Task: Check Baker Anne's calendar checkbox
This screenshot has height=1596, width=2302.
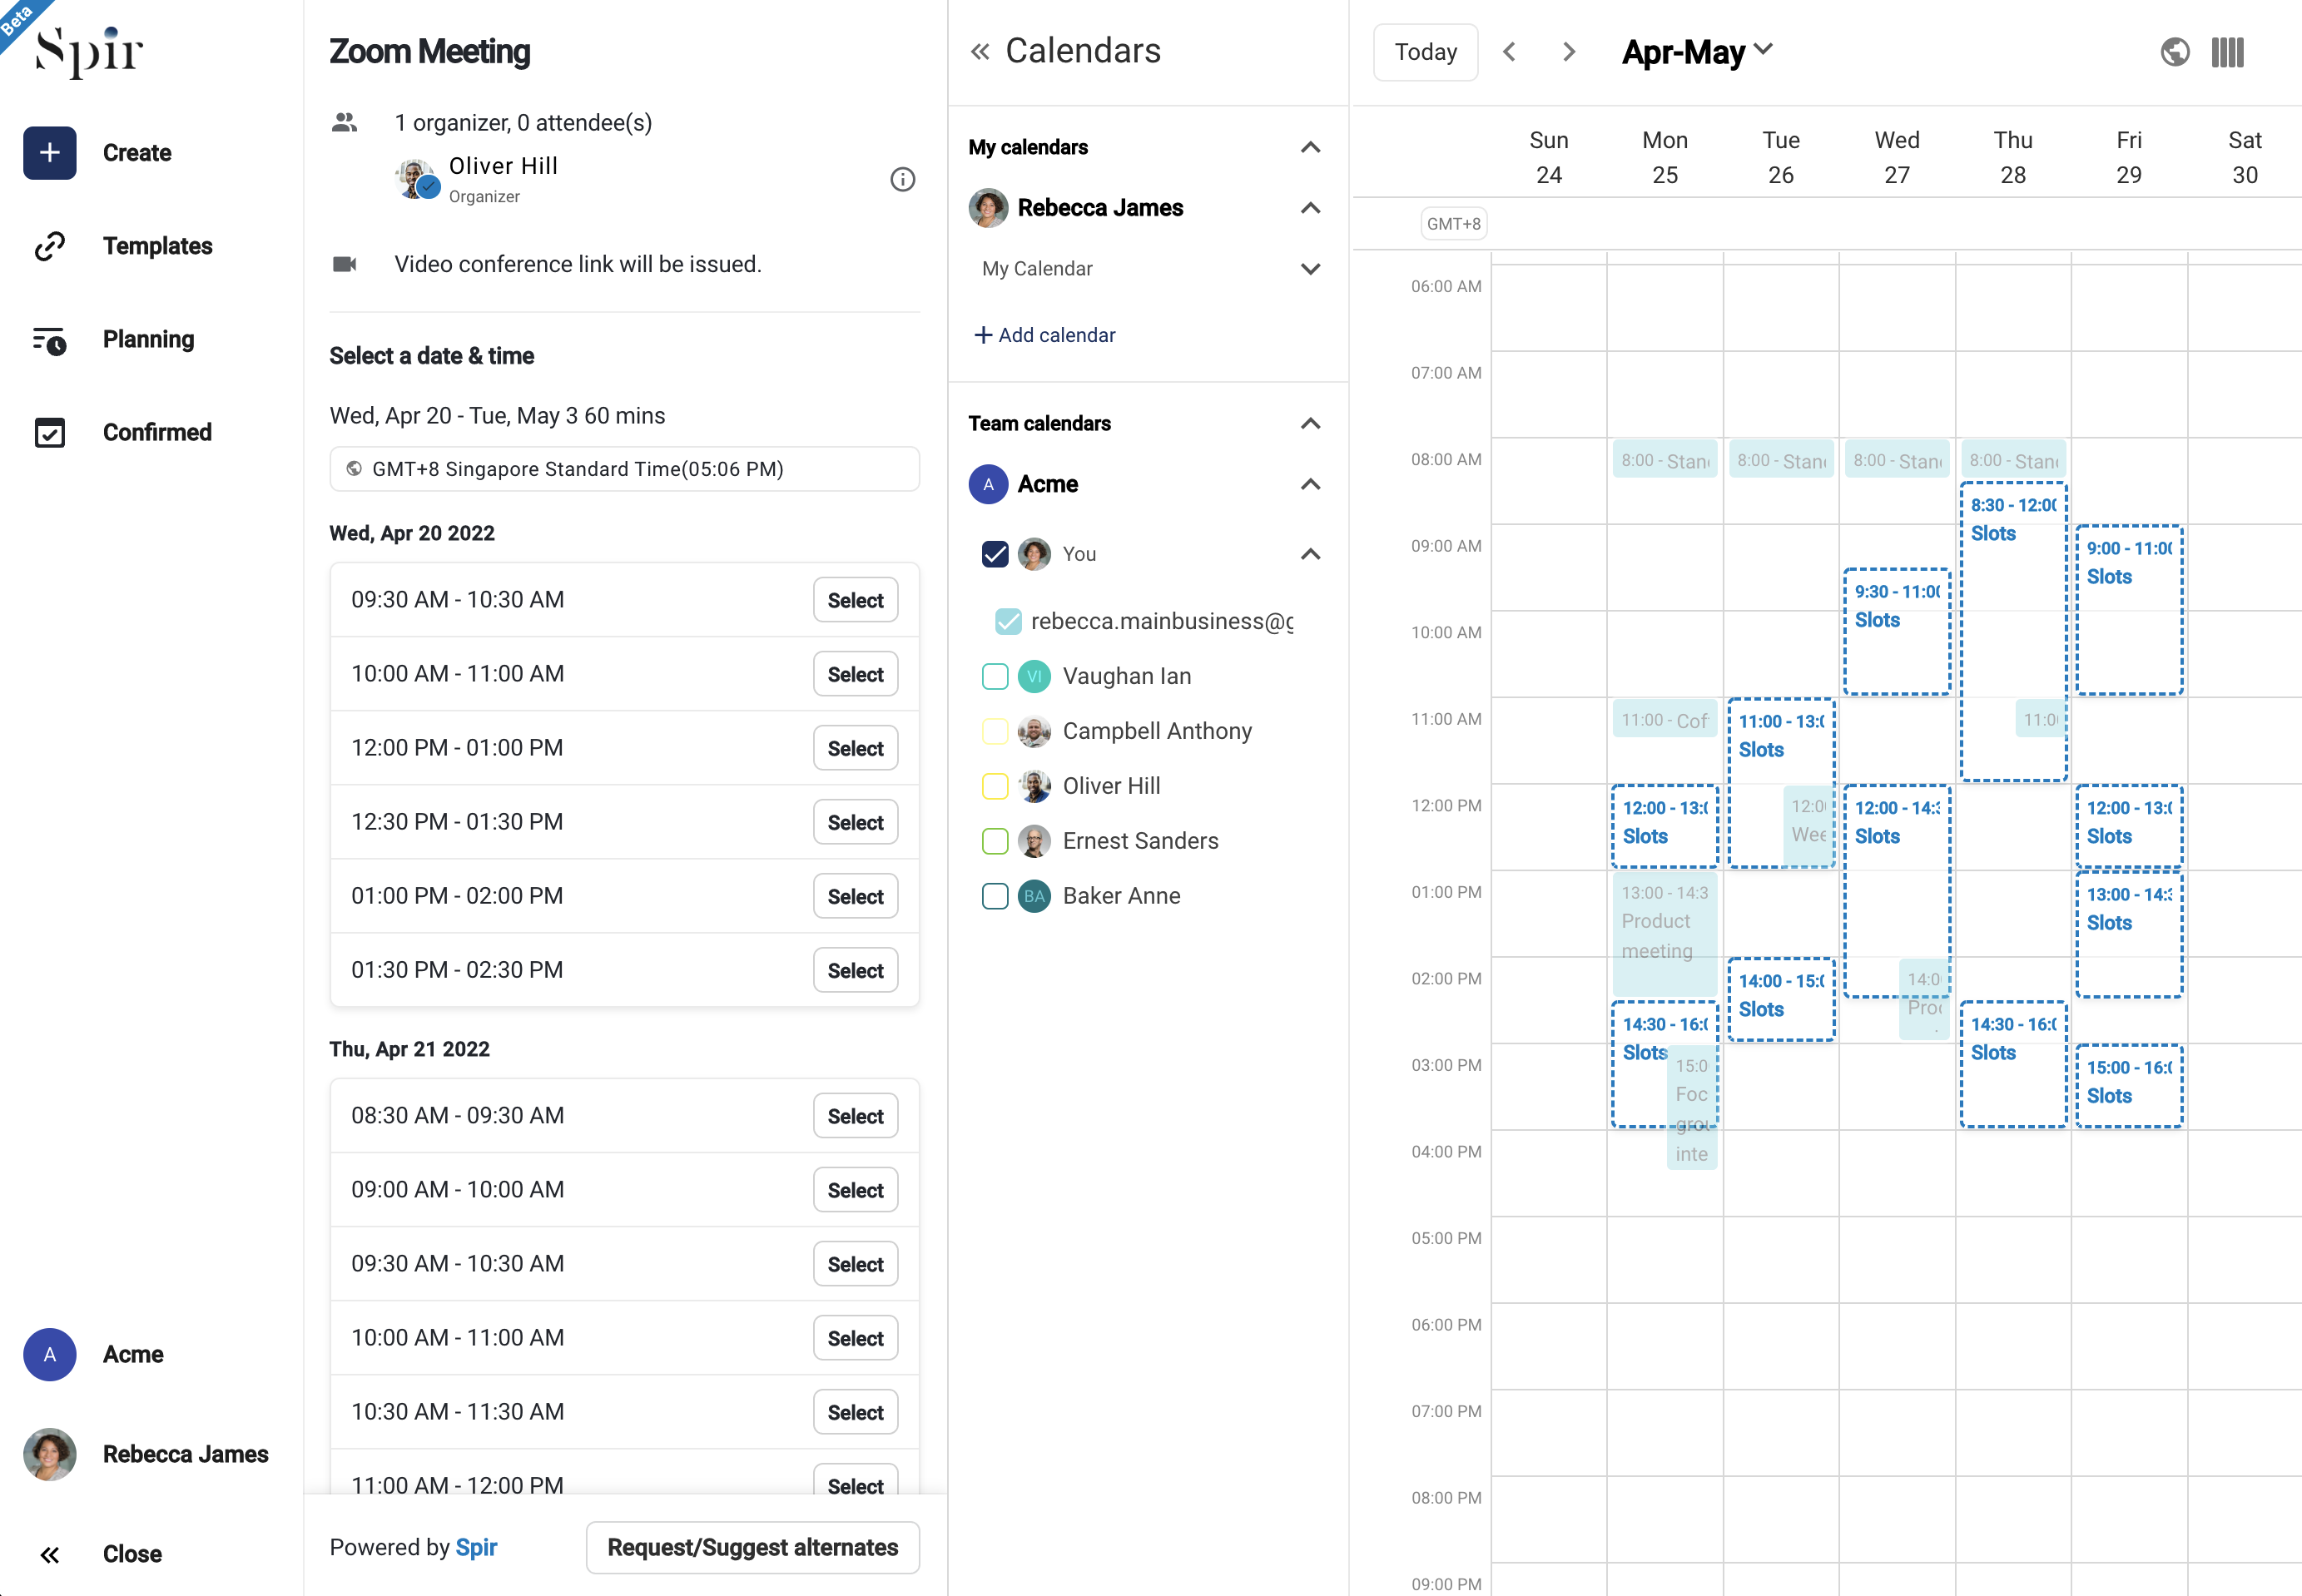Action: click(x=994, y=896)
